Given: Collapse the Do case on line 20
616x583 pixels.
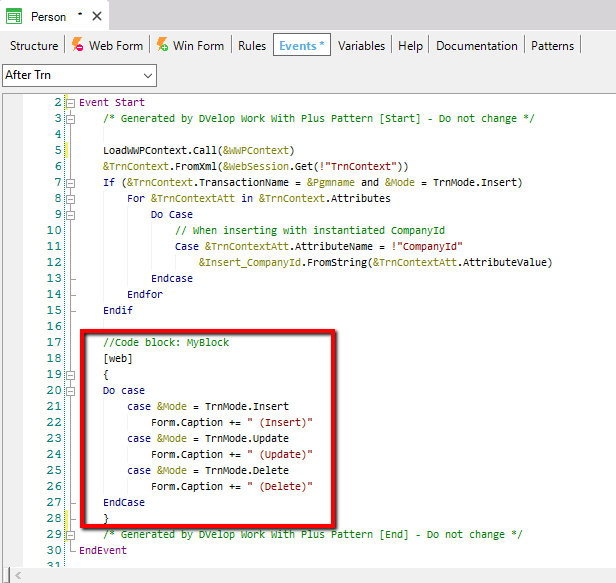Looking at the screenshot, I should coord(70,391).
